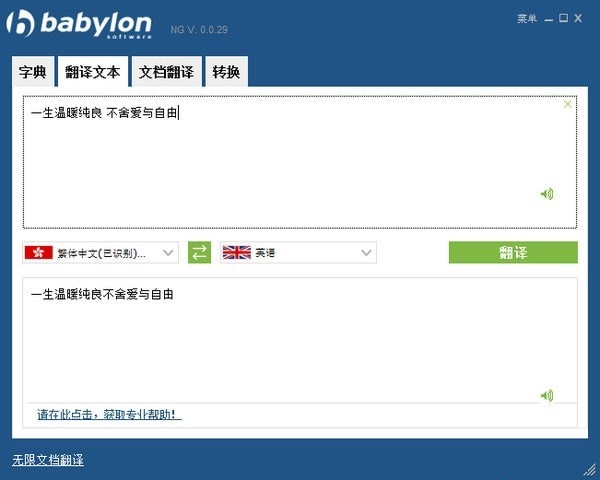The height and width of the screenshot is (480, 600).
Task: Open the 菜单 menu
Action: (x=527, y=18)
